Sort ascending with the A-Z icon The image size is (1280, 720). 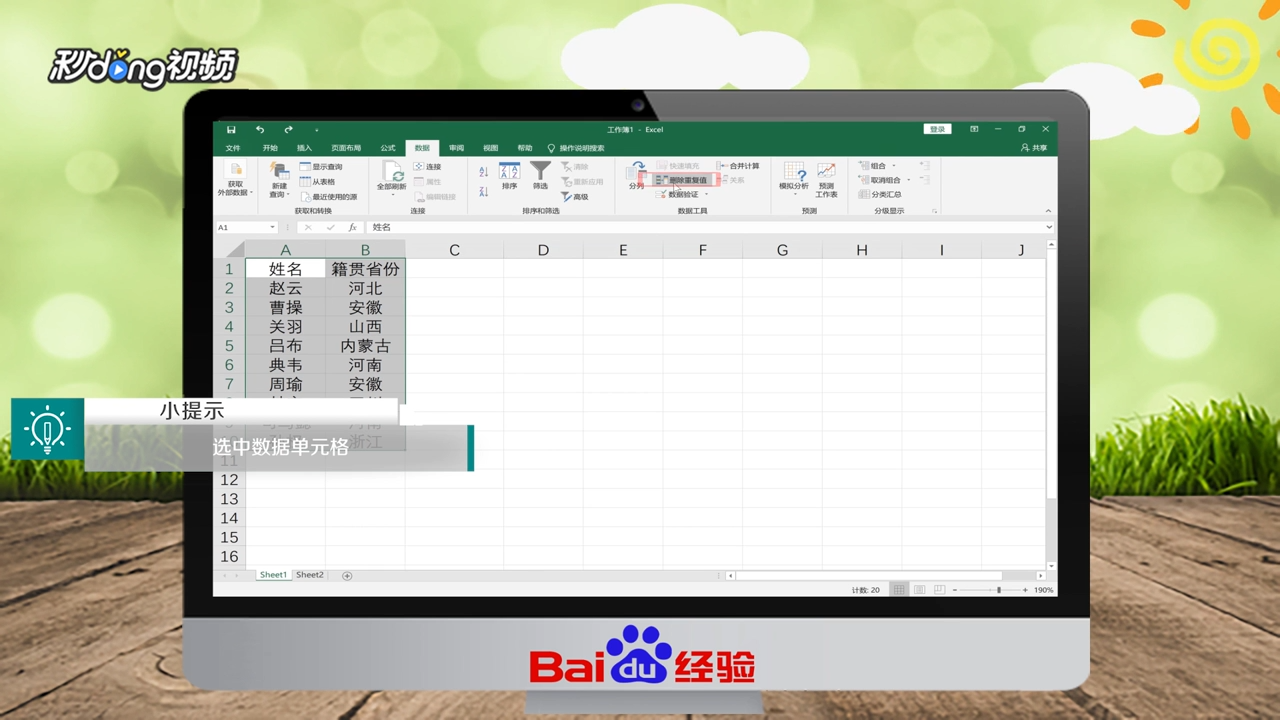(482, 172)
